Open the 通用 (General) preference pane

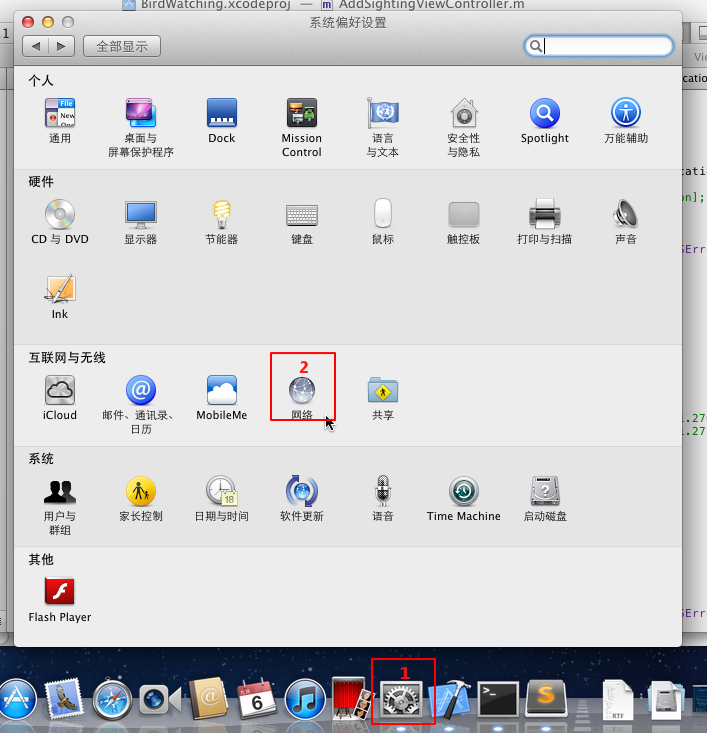coord(60,121)
